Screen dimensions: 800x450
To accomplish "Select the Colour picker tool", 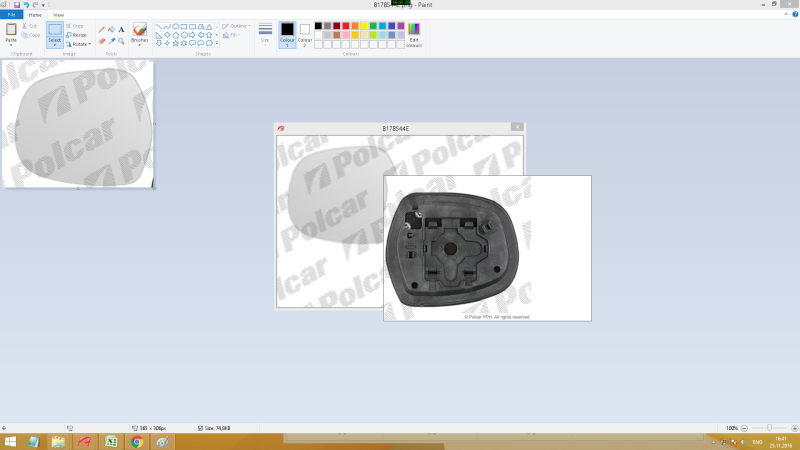I will [111, 41].
